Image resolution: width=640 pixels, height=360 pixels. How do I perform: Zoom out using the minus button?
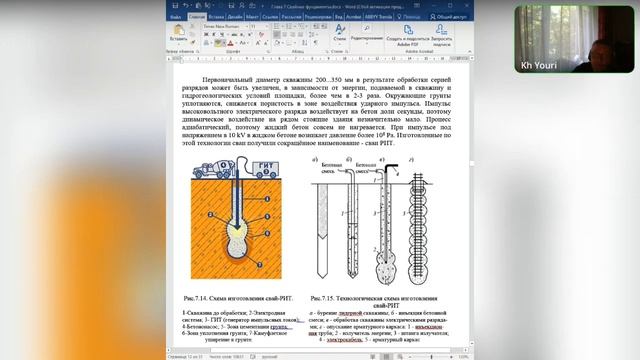410,357
